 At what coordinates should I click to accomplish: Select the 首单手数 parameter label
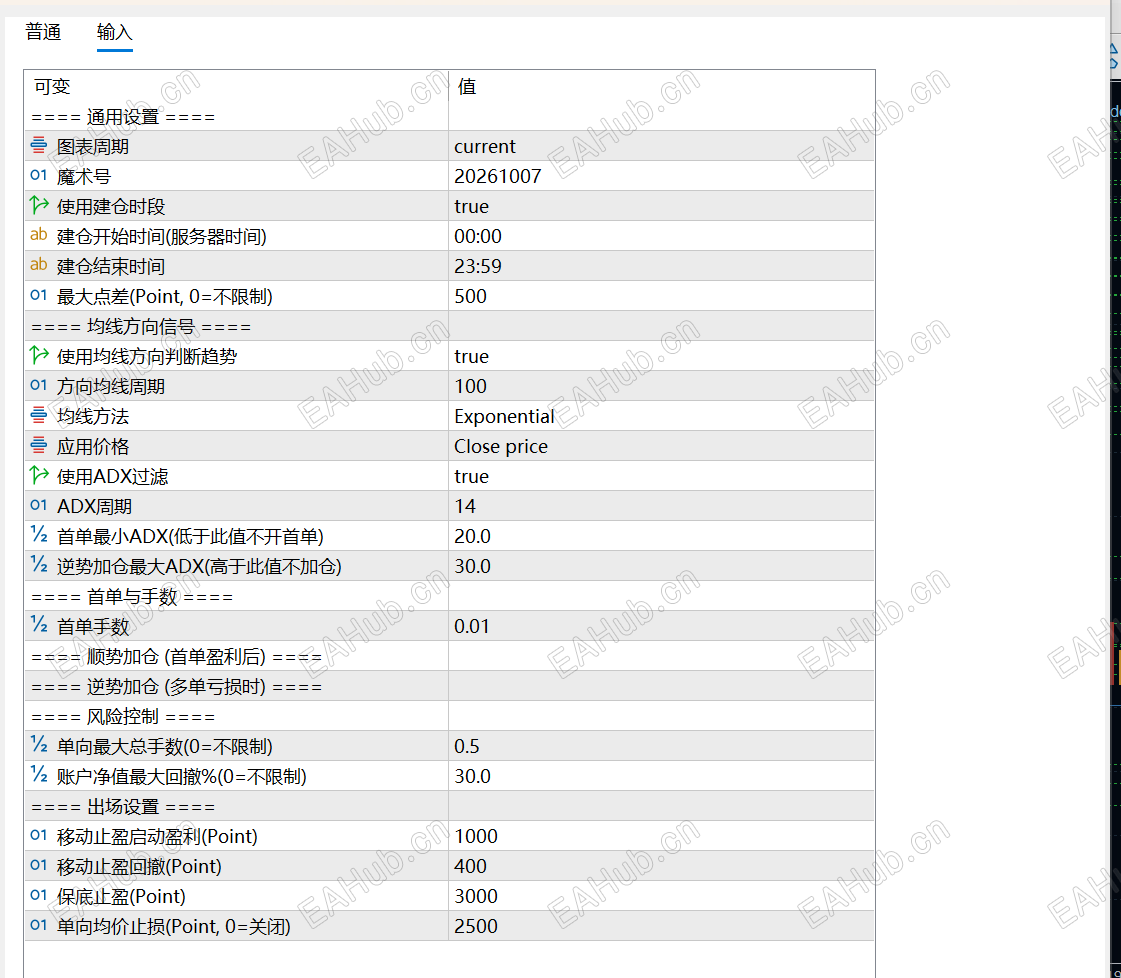point(93,627)
